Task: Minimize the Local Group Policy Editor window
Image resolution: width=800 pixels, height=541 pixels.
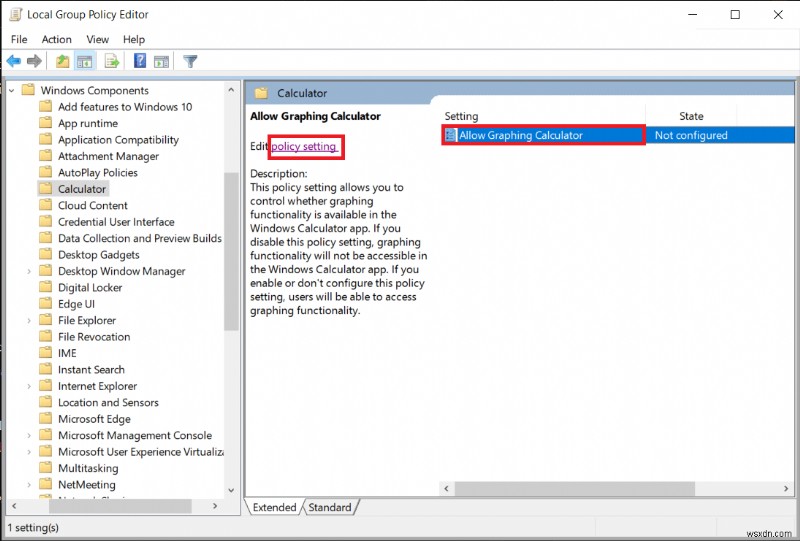Action: point(692,14)
